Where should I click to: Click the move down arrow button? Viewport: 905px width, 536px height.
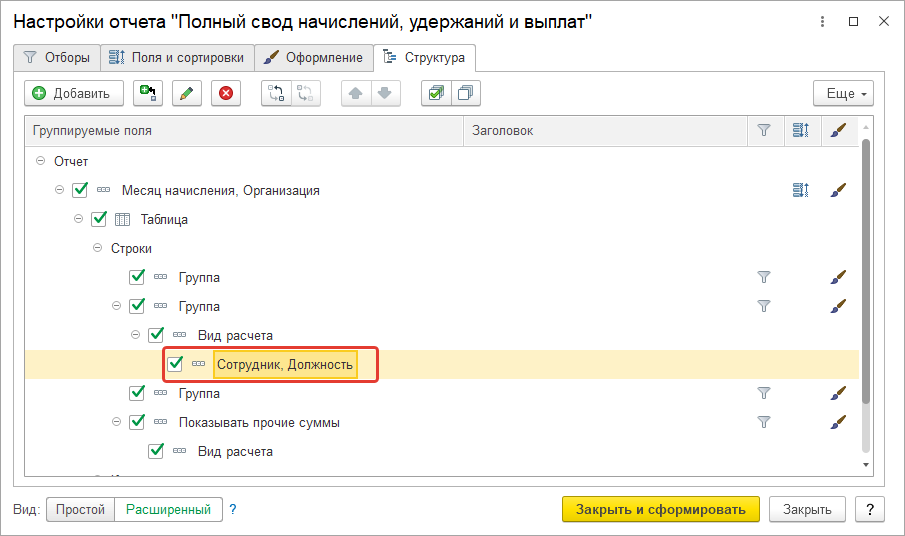(x=385, y=93)
